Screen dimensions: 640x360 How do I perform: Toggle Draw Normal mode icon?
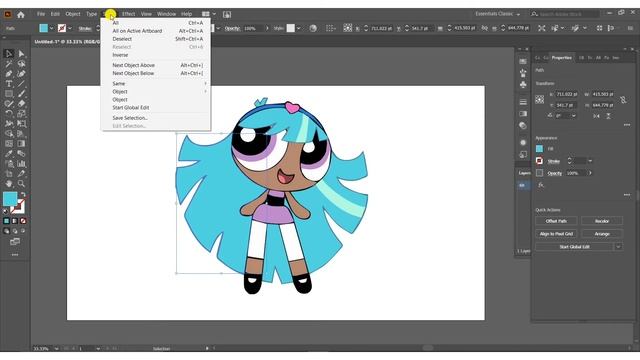coord(6,231)
